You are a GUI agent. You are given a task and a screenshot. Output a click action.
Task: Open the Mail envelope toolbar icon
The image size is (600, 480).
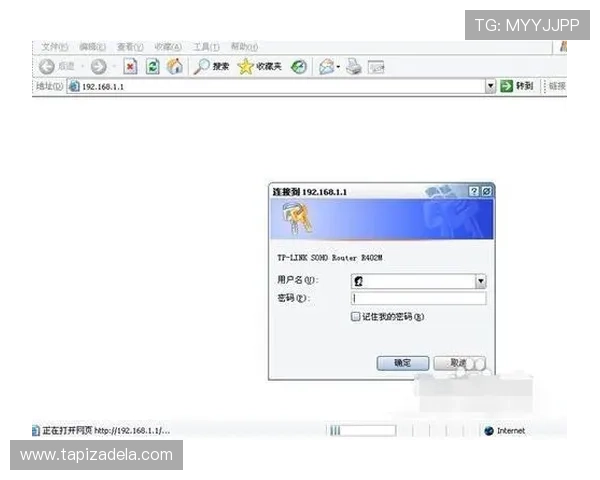tap(327, 66)
